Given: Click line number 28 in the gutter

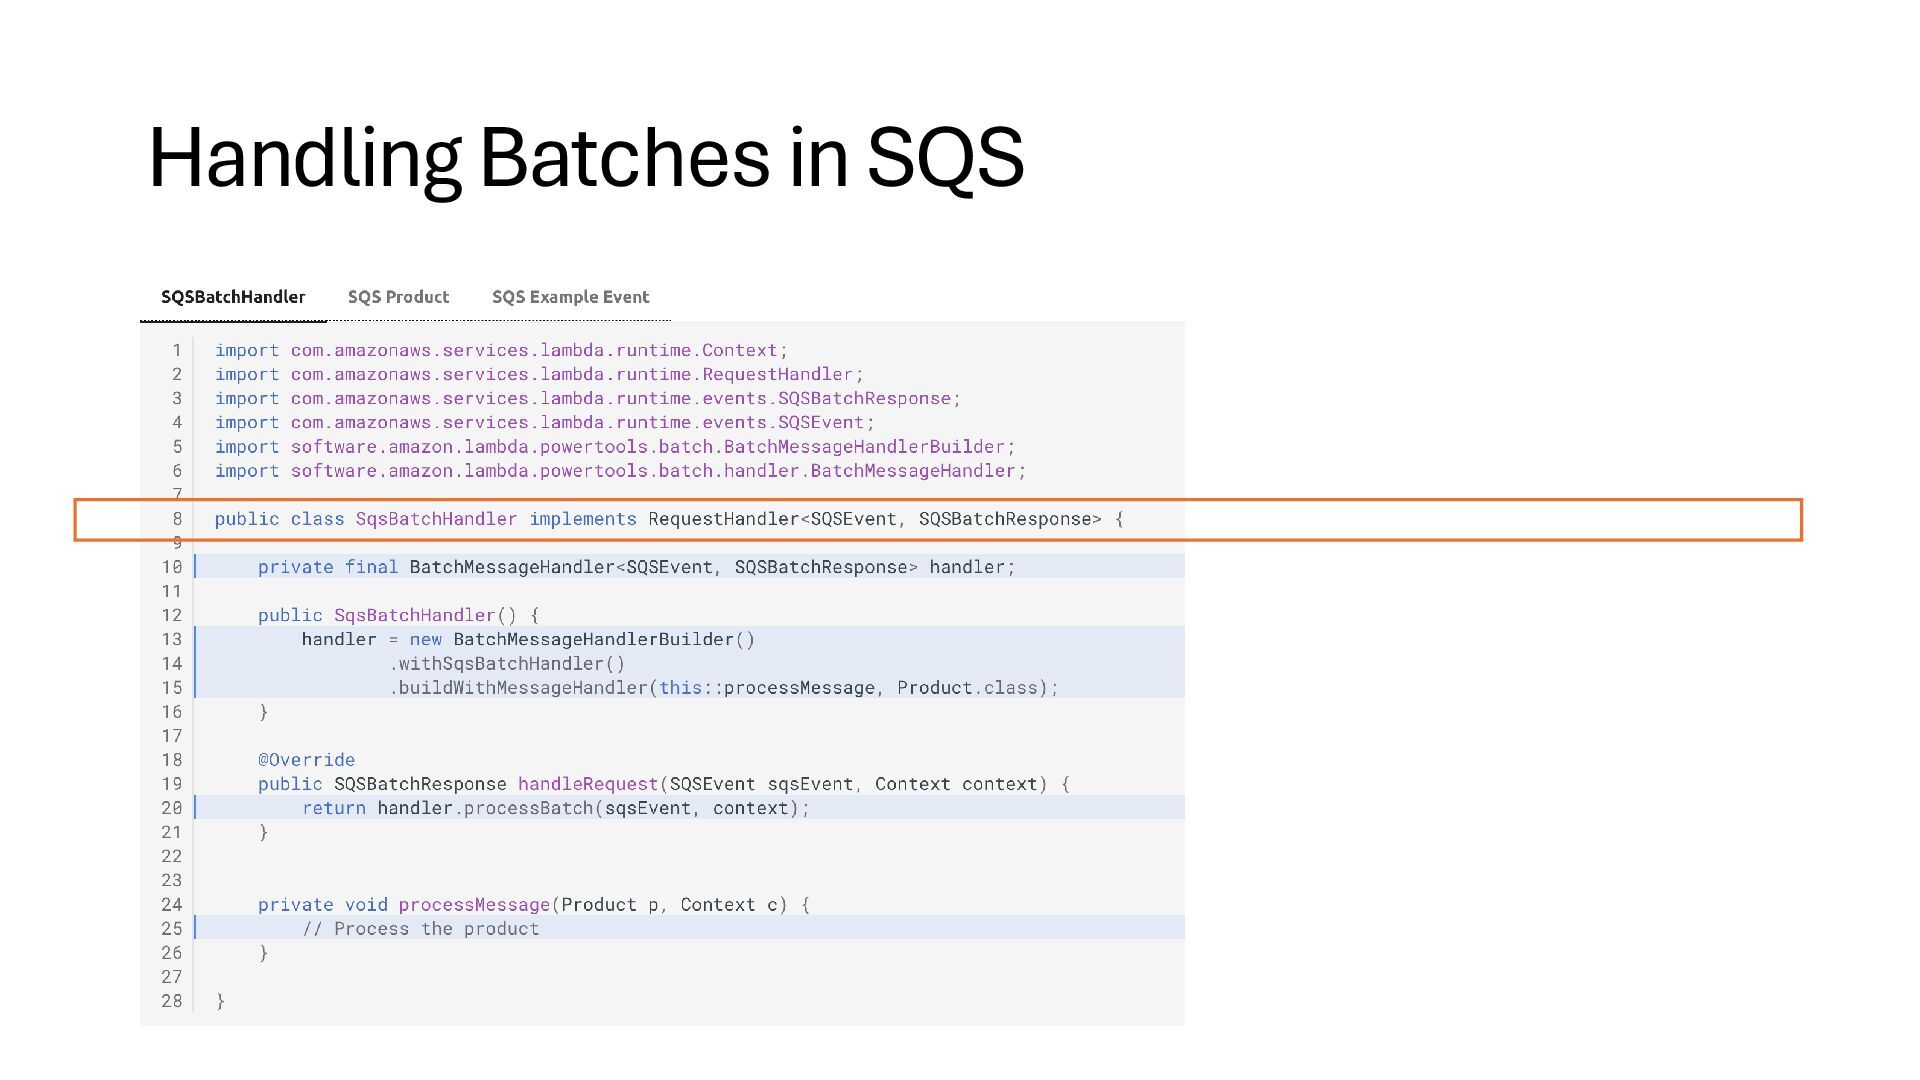Looking at the screenshot, I should click(x=172, y=1001).
